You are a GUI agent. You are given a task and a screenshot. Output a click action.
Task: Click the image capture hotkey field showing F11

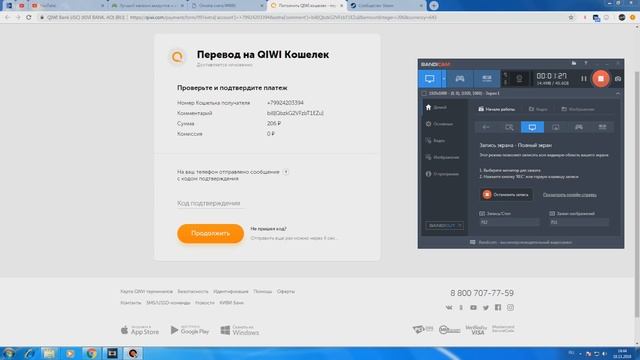coord(579,222)
